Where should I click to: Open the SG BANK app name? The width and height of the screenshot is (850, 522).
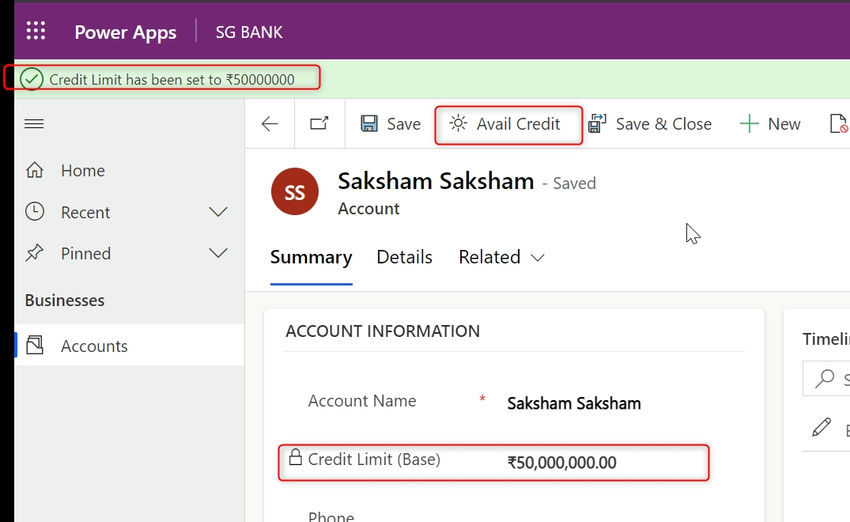[249, 32]
